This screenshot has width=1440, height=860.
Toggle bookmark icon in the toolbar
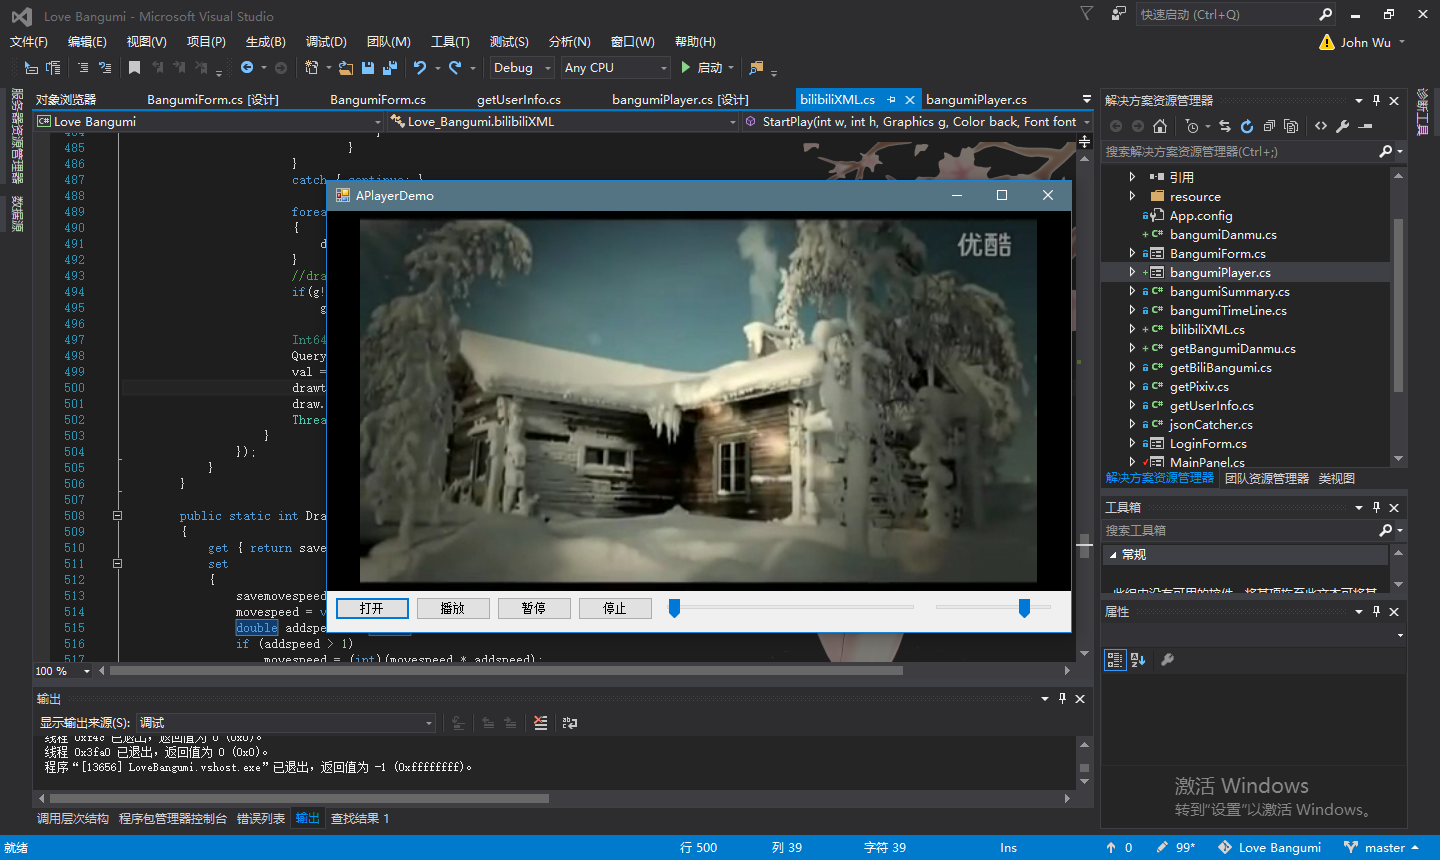pyautogui.click(x=134, y=68)
